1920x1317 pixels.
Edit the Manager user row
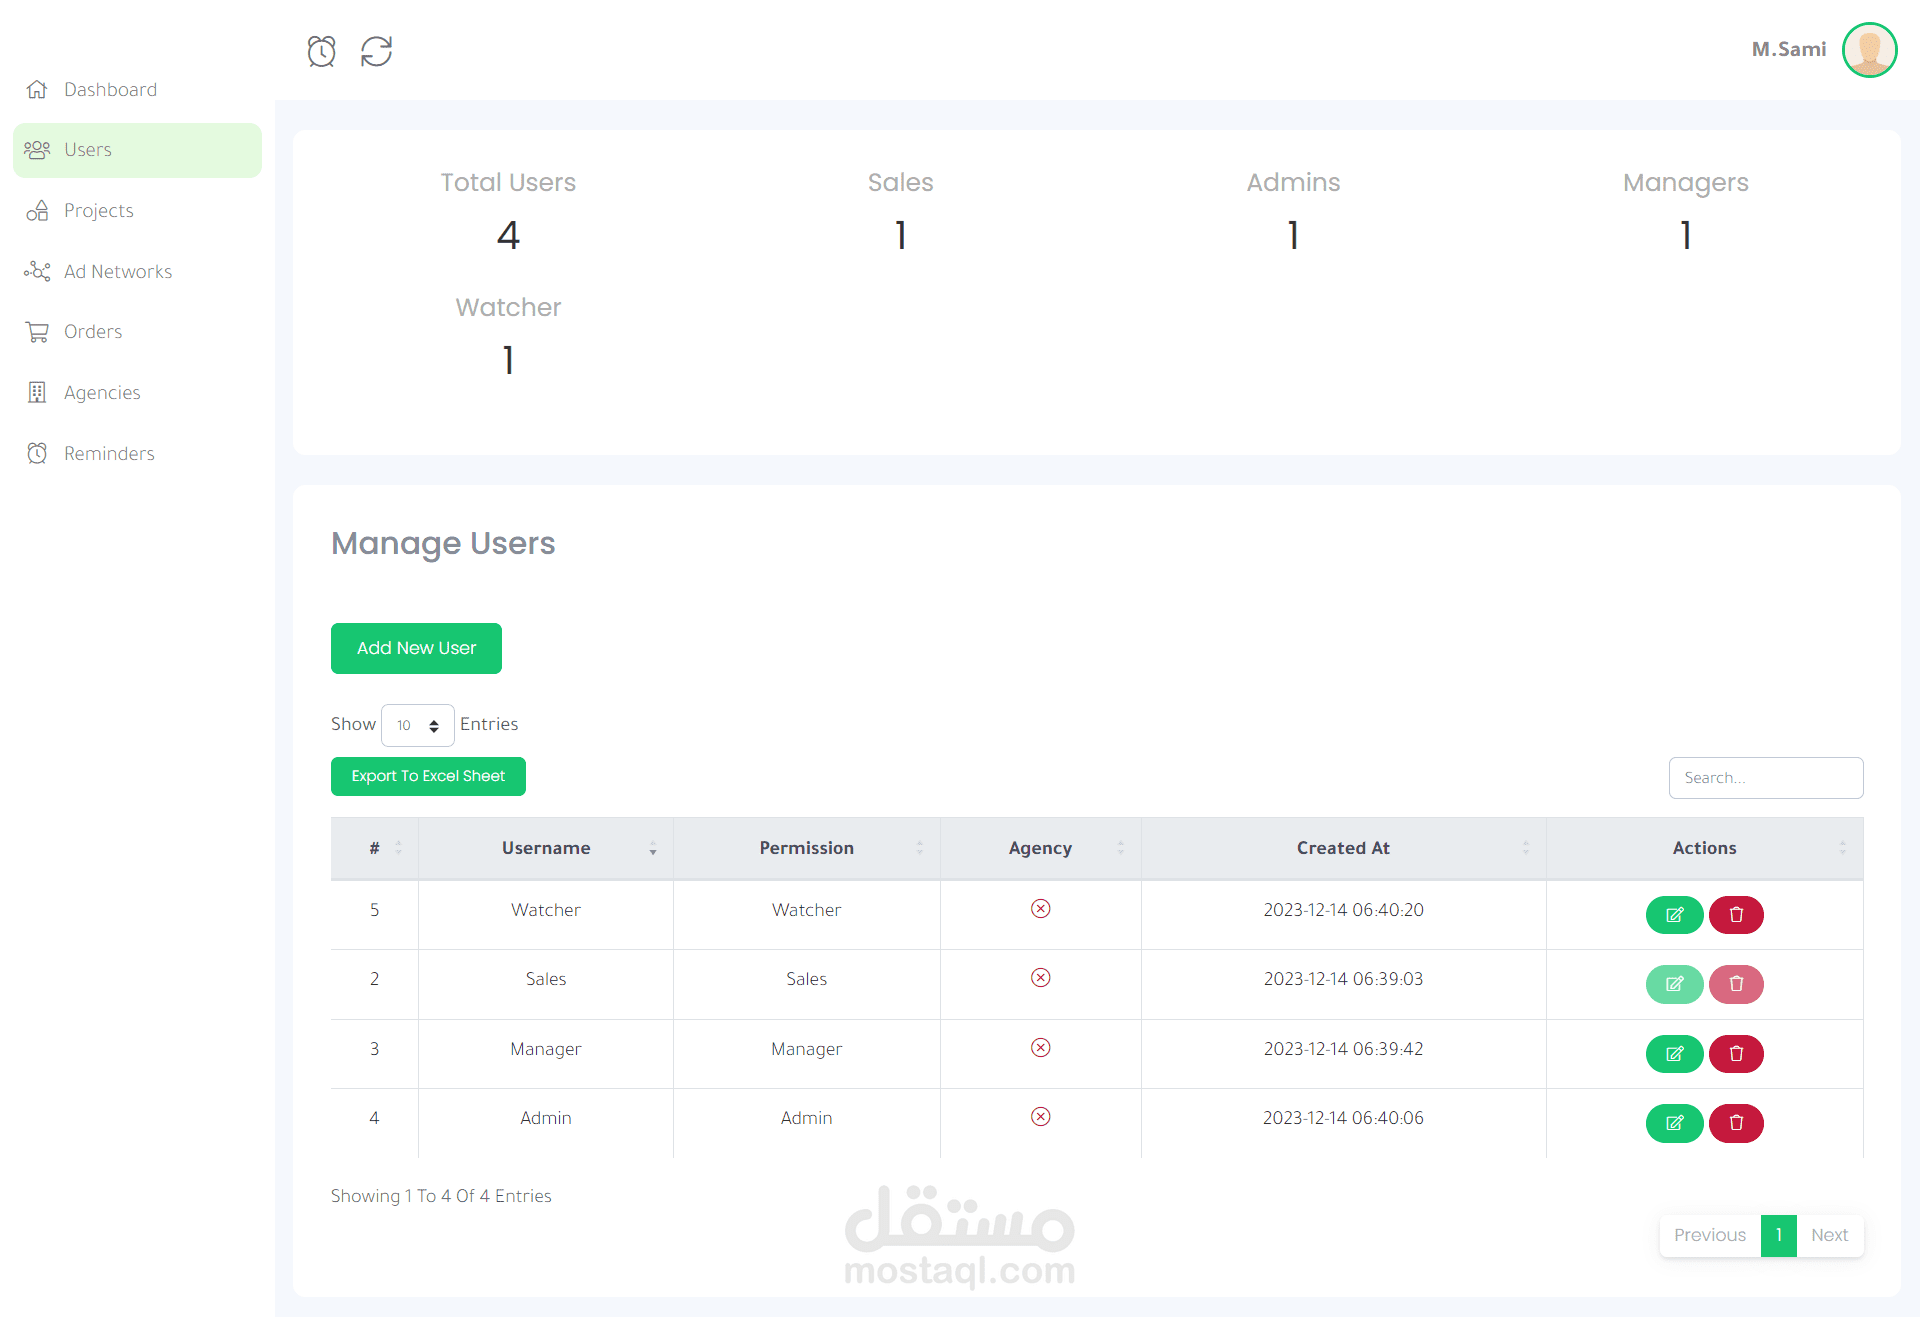click(x=1674, y=1054)
